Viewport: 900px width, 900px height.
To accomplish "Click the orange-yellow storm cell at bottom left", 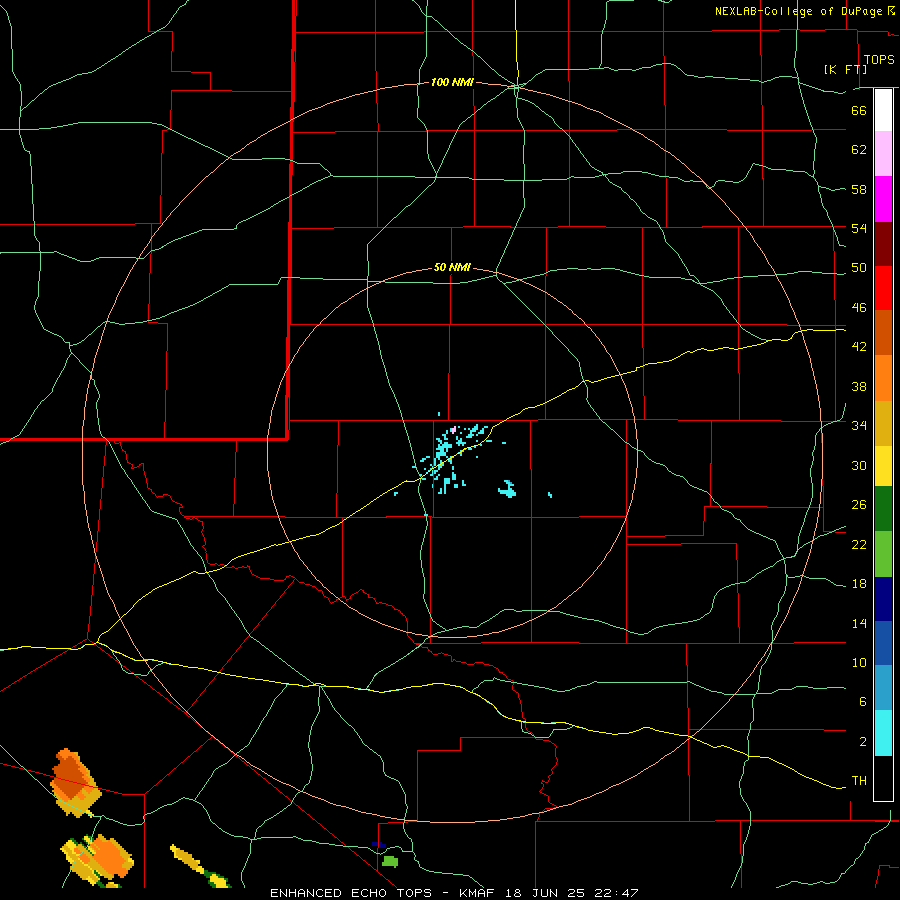I will point(98,859).
